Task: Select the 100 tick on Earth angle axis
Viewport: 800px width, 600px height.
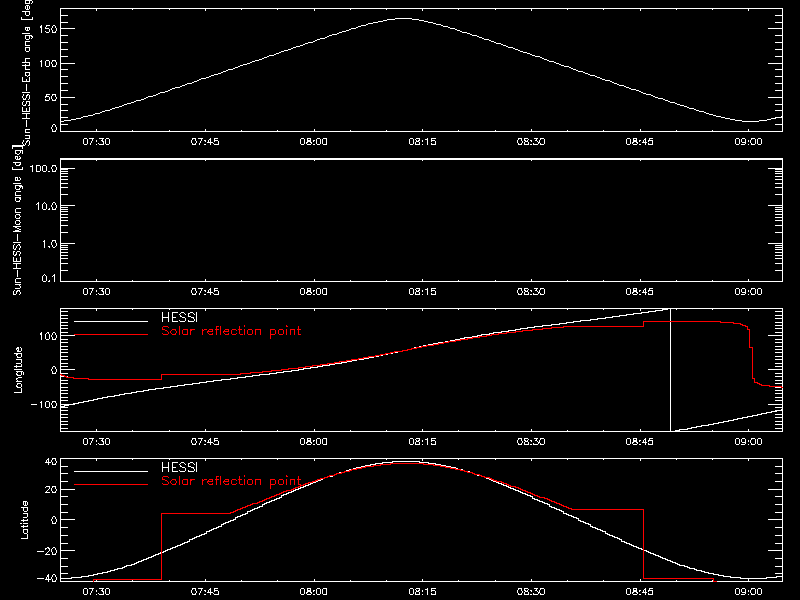Action: [x=47, y=64]
